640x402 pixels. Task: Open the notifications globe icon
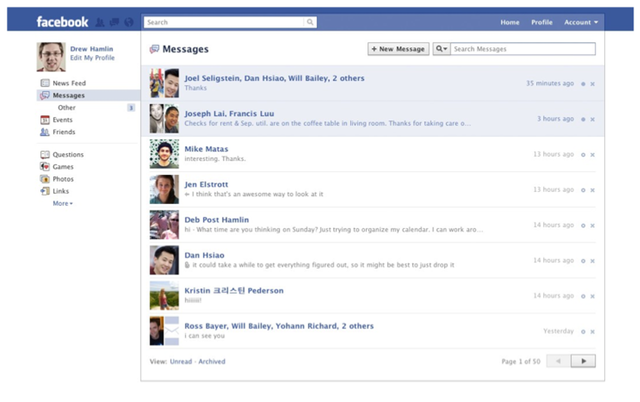[129, 22]
